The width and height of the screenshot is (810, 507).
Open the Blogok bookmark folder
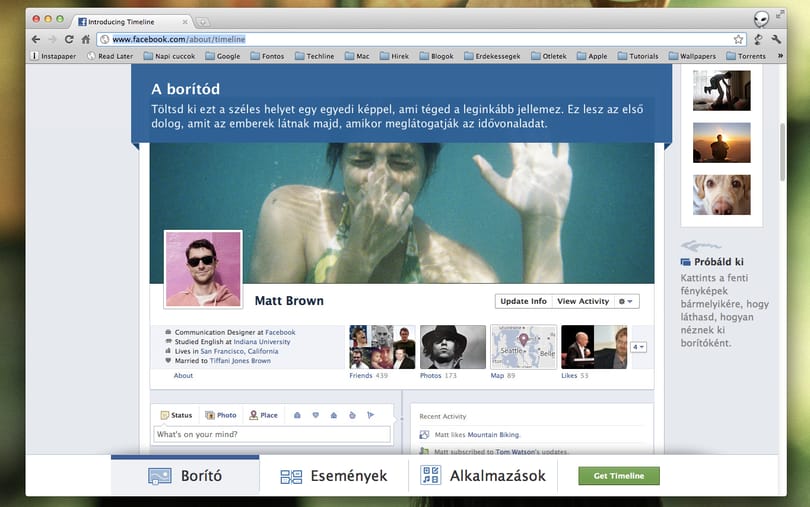437,56
